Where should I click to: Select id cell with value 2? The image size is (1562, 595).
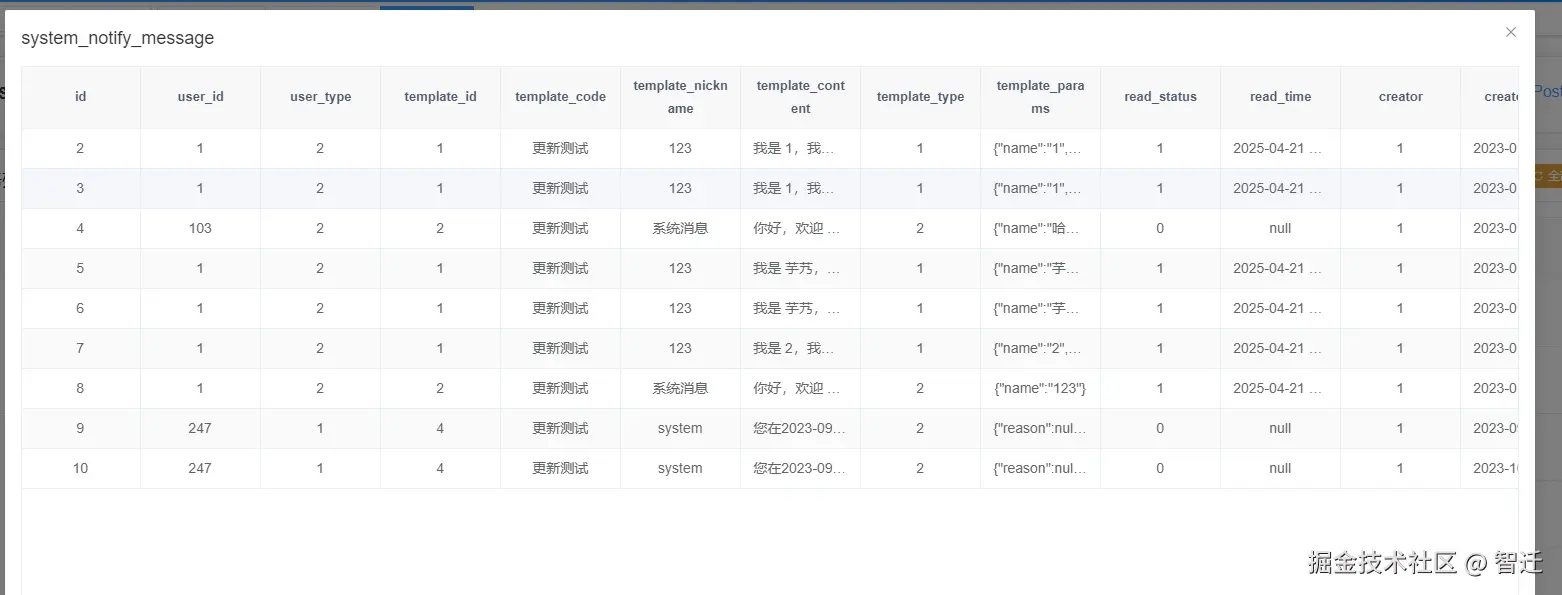[80, 148]
